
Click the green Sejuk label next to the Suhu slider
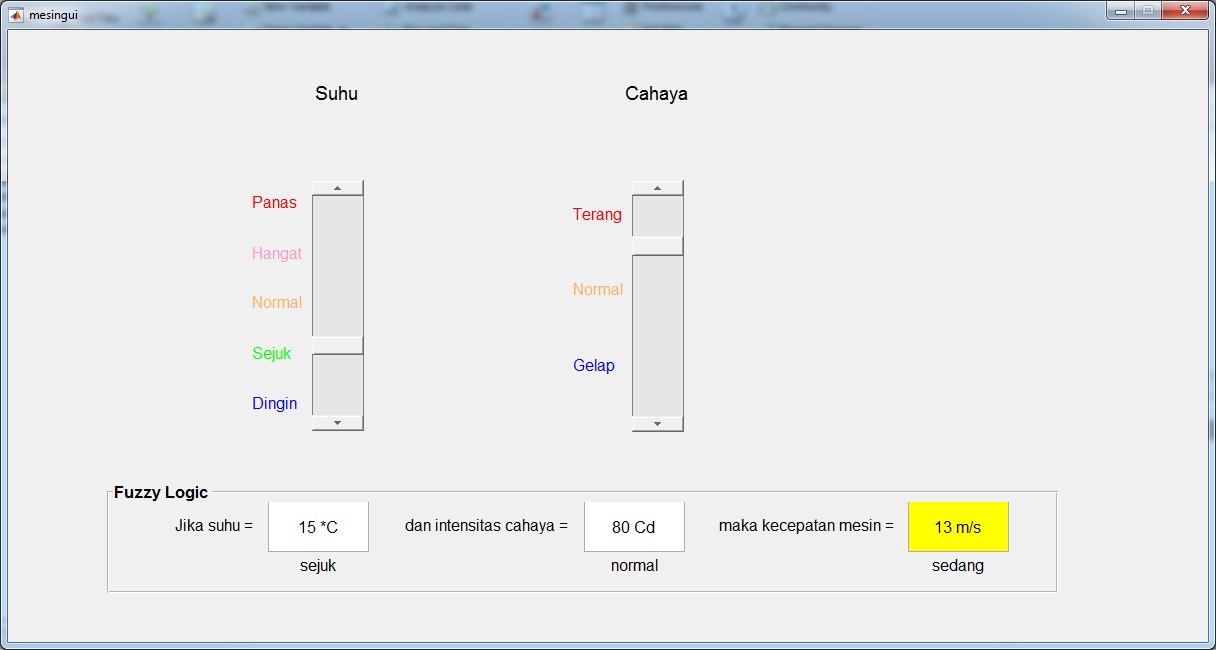(x=272, y=354)
